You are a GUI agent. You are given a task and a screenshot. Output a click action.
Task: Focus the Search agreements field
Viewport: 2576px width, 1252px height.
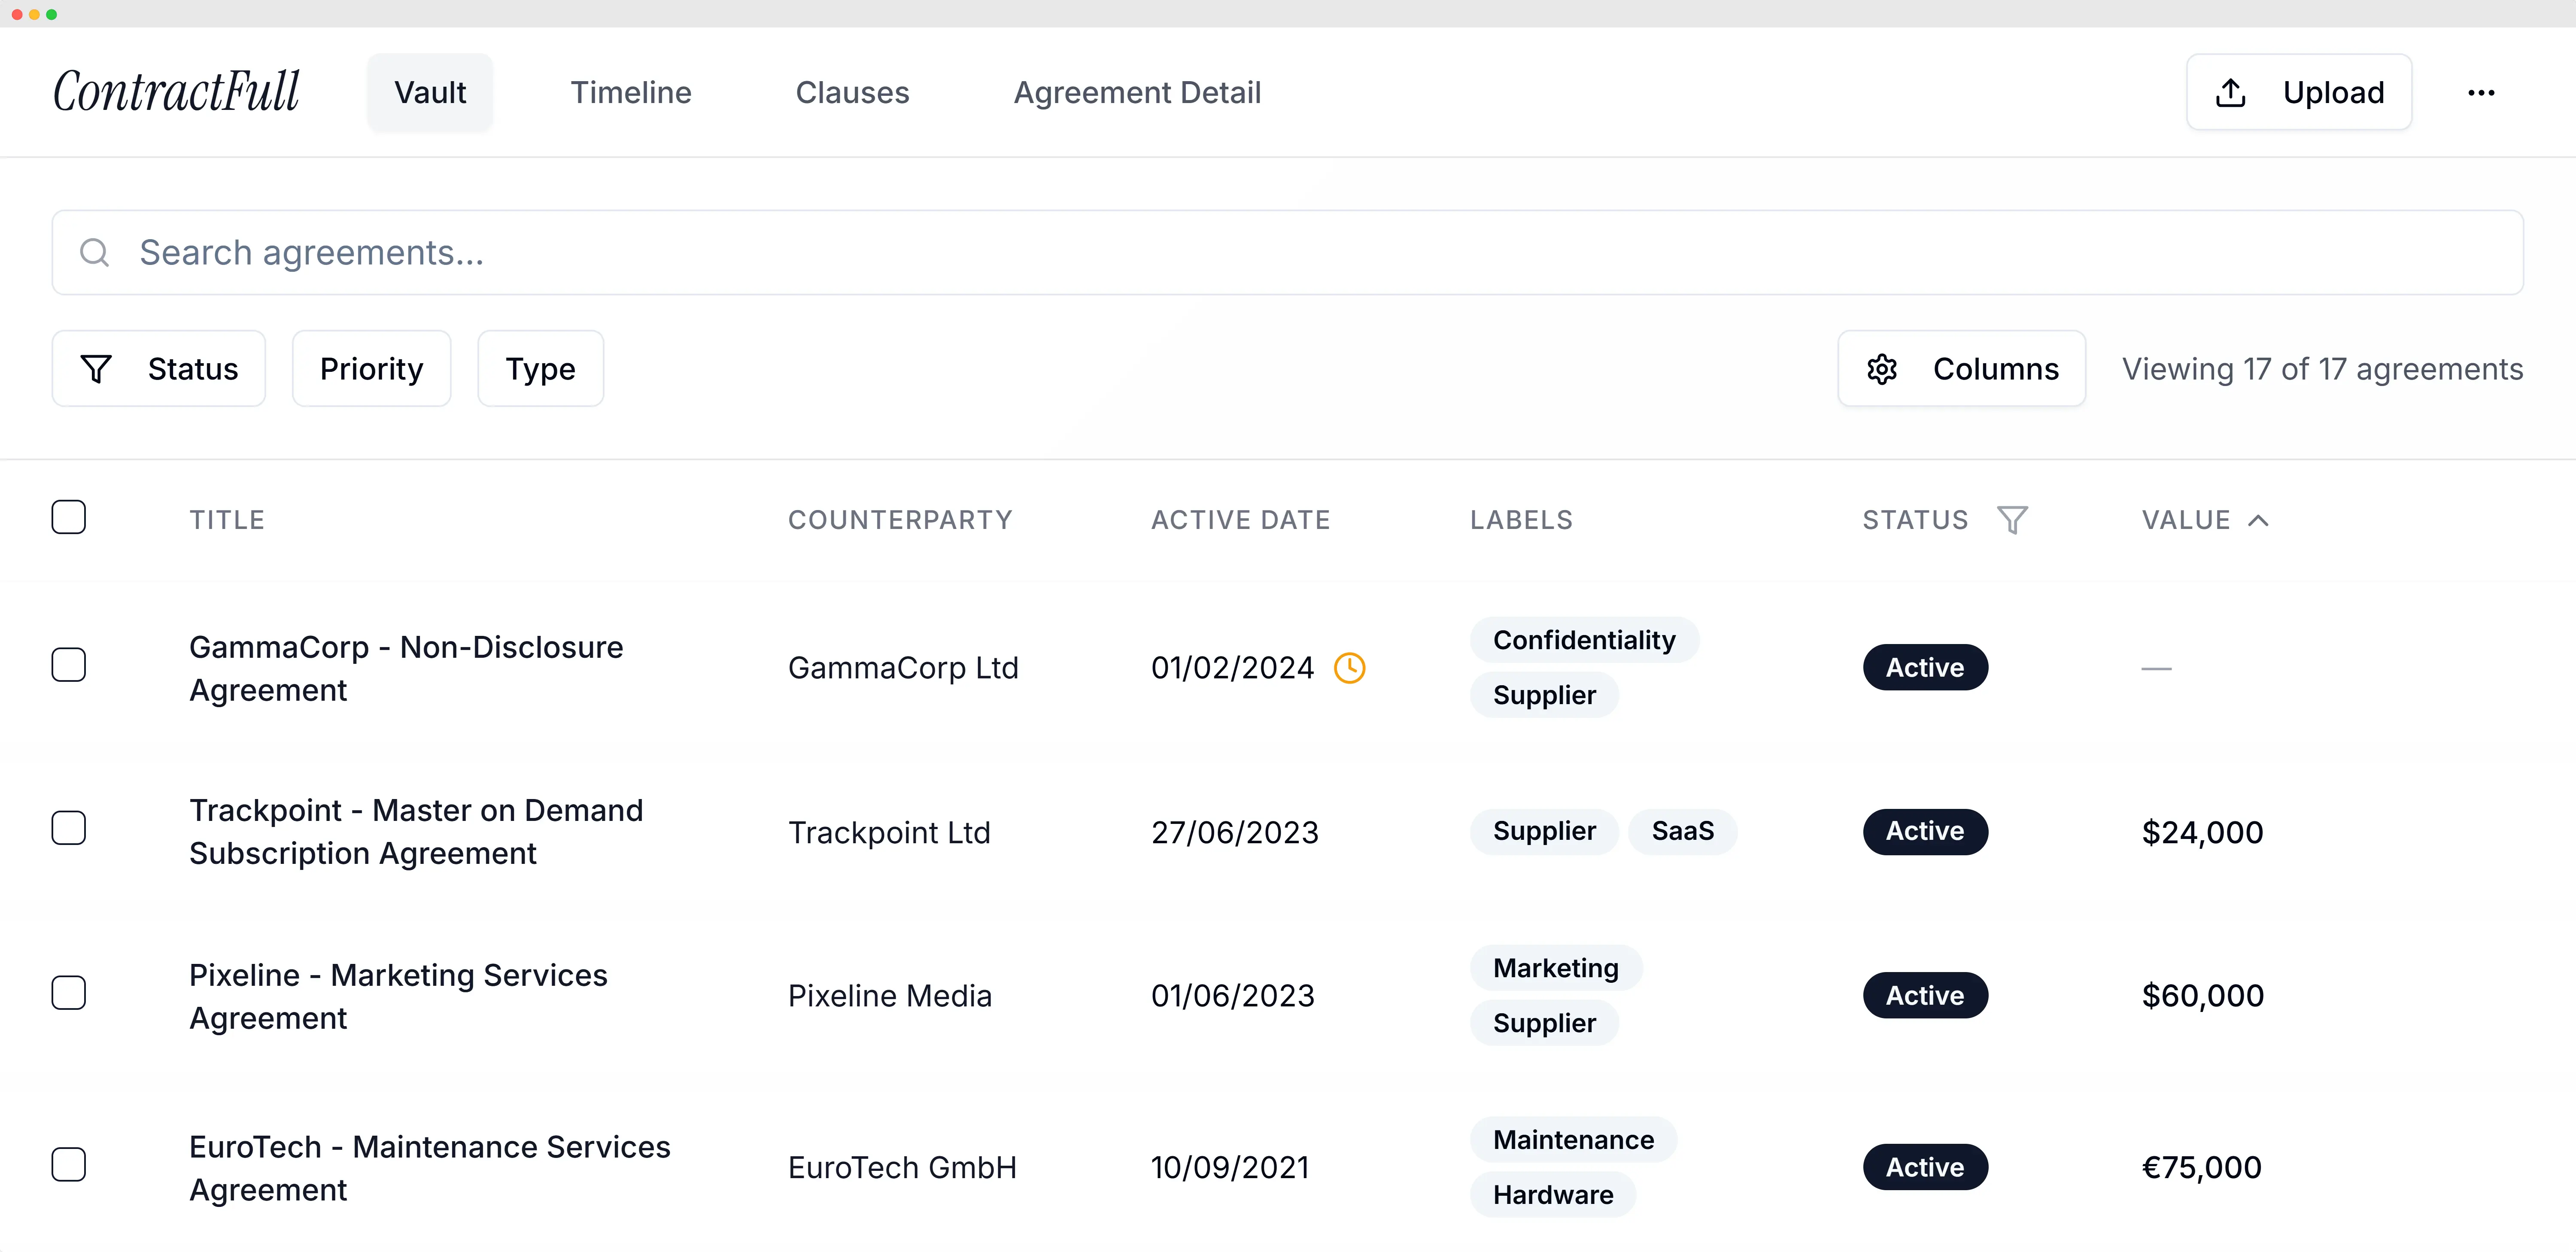pyautogui.click(x=1288, y=252)
